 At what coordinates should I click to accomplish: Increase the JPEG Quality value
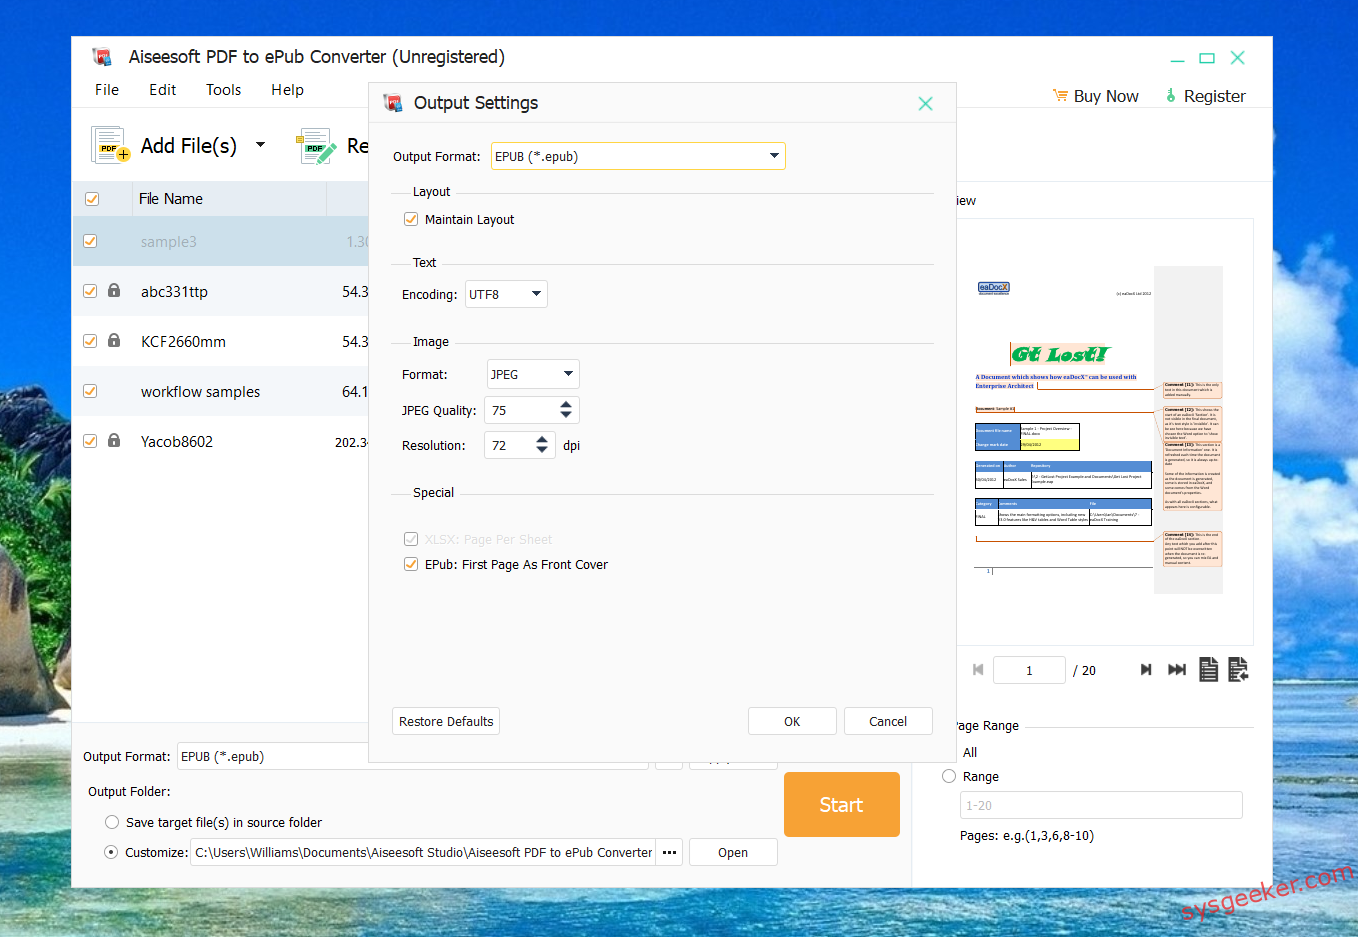(566, 405)
